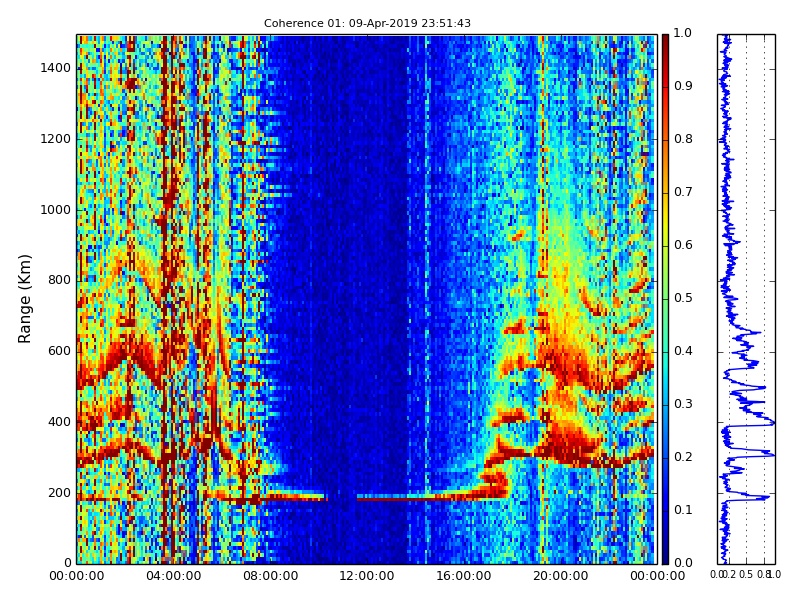Click the 600 range tick label
The width and height of the screenshot is (800, 600).
pyautogui.click(x=59, y=351)
